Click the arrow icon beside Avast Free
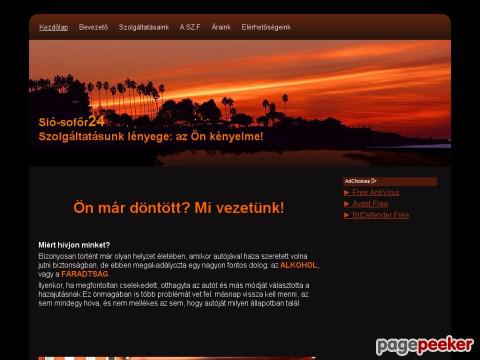 (347, 204)
